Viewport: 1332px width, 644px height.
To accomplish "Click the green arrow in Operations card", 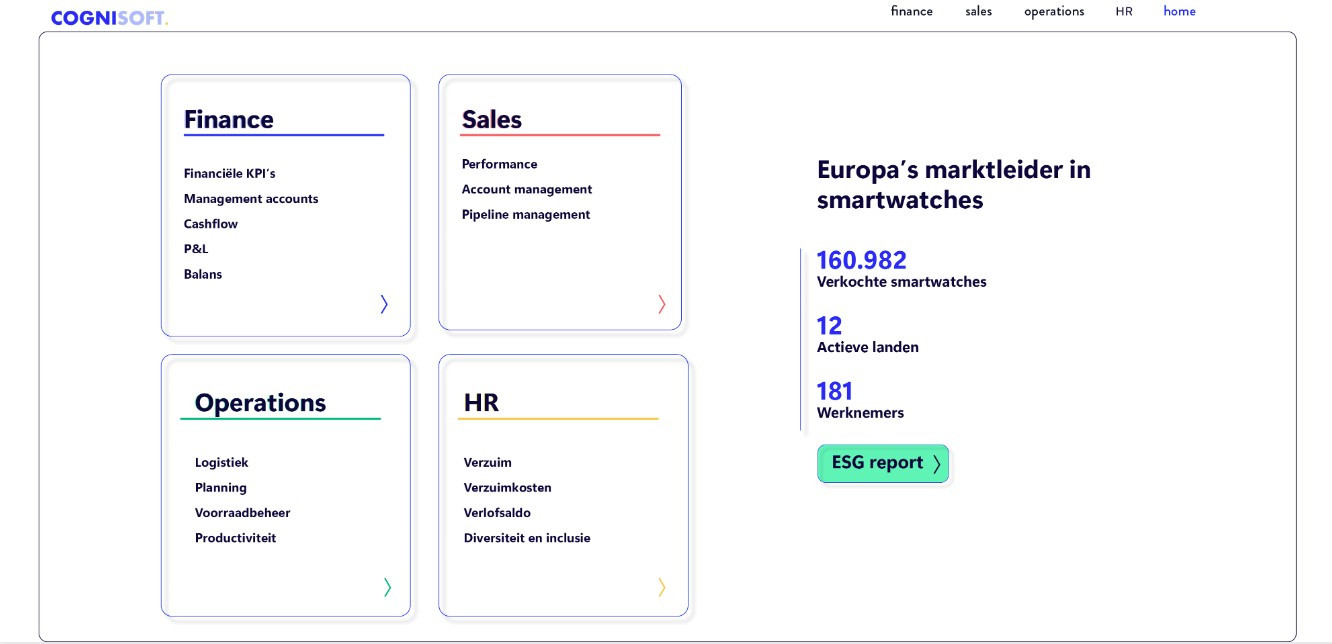I will point(387,587).
